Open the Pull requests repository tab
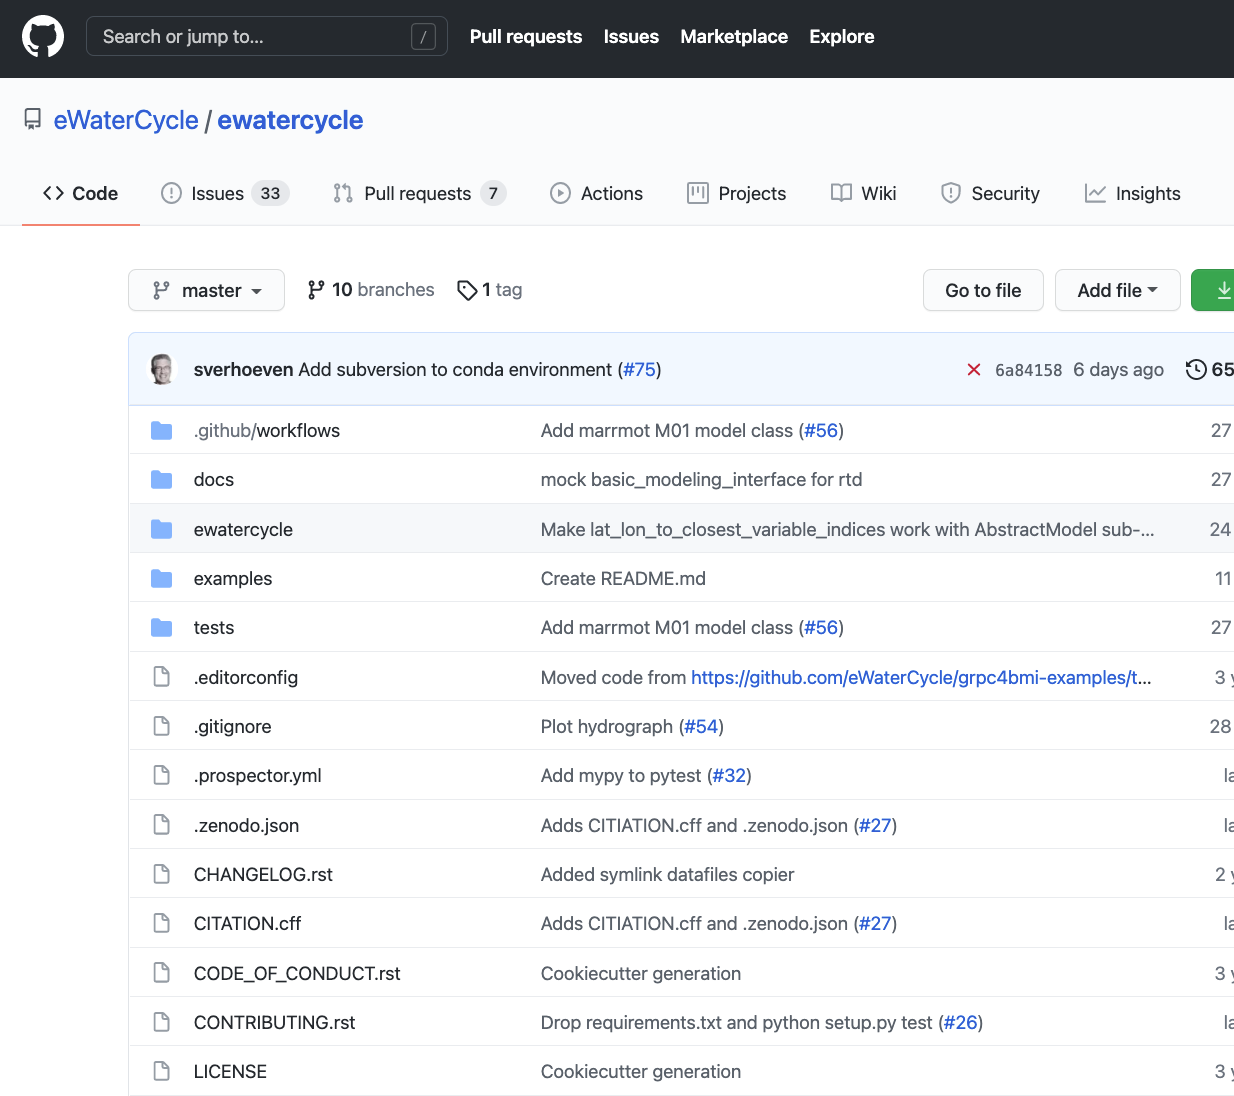The height and width of the screenshot is (1096, 1234). (418, 194)
